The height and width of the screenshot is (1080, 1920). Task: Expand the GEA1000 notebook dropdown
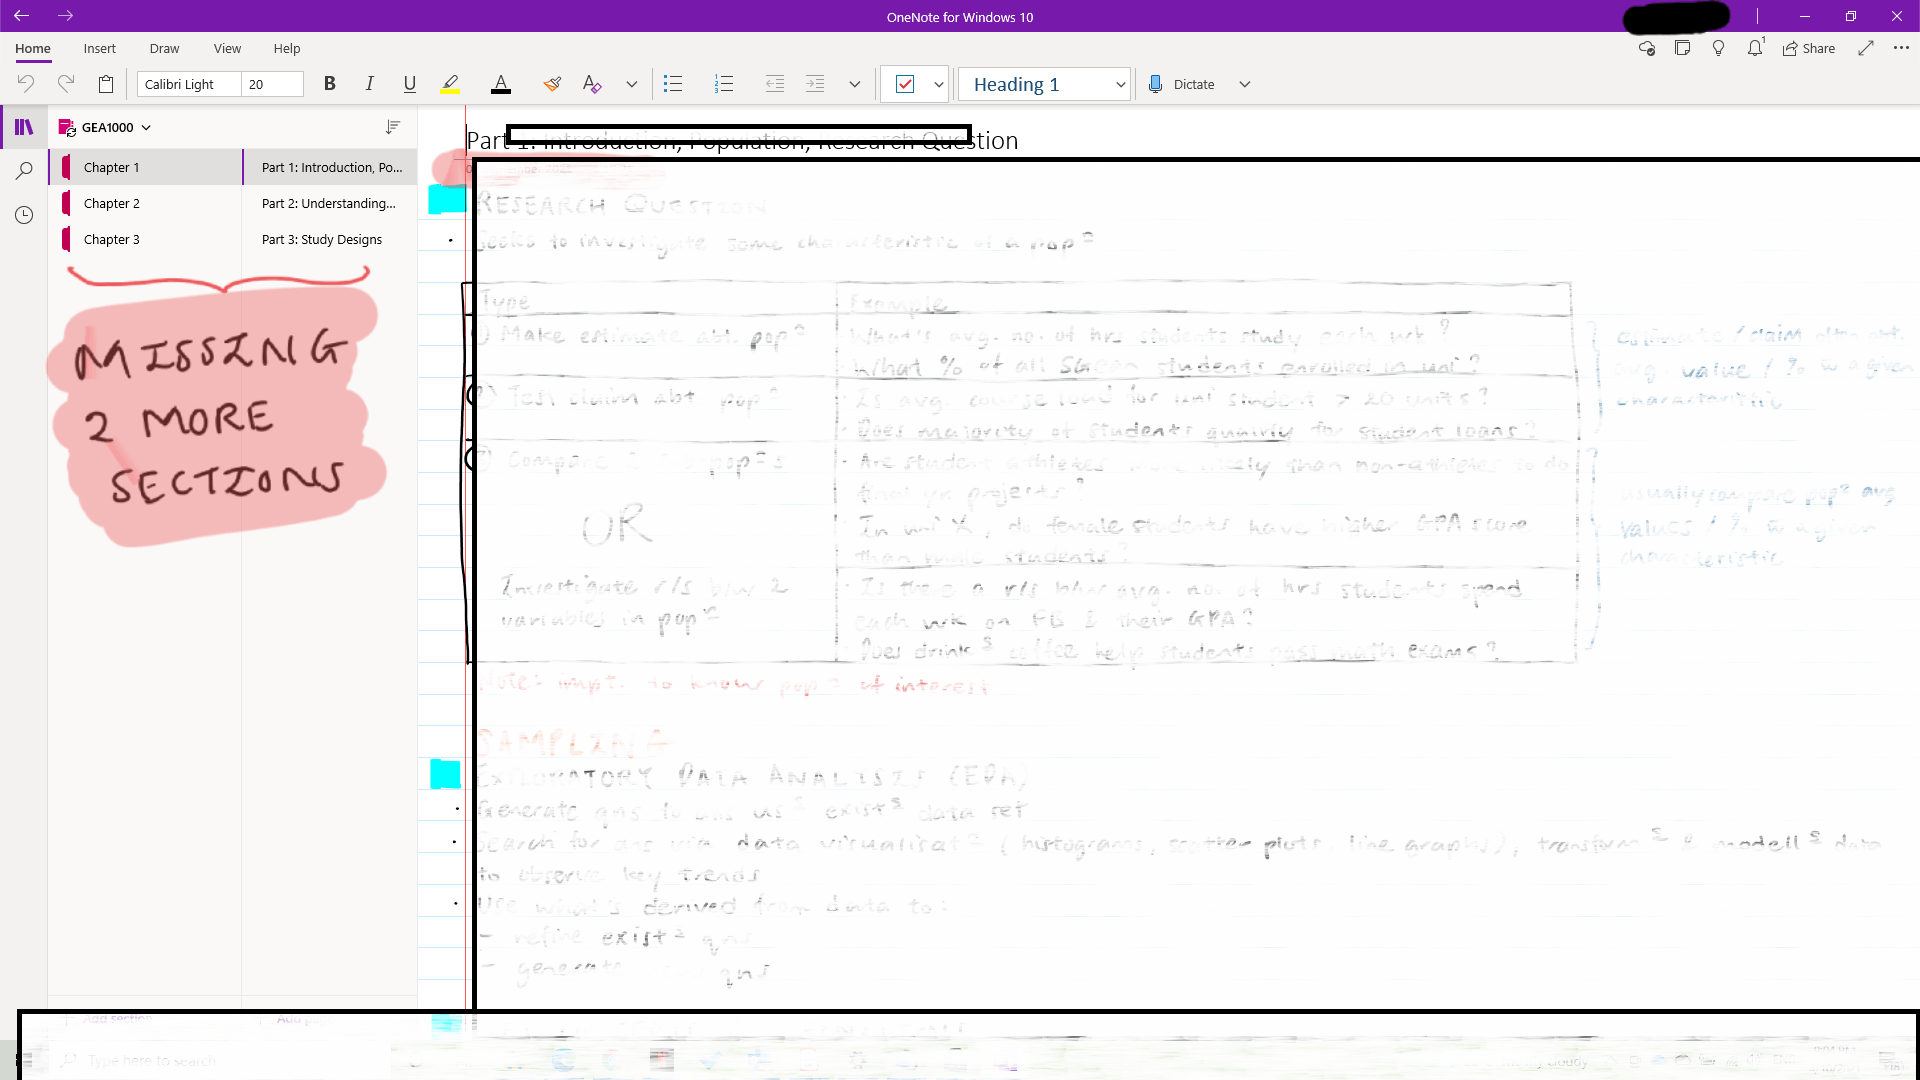pyautogui.click(x=146, y=127)
